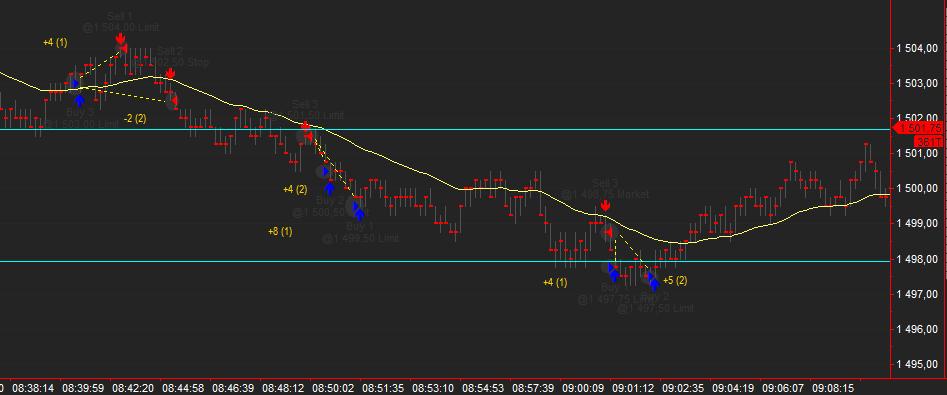
Task: Click the 09:00:09 time axis label
Action: coord(583,387)
